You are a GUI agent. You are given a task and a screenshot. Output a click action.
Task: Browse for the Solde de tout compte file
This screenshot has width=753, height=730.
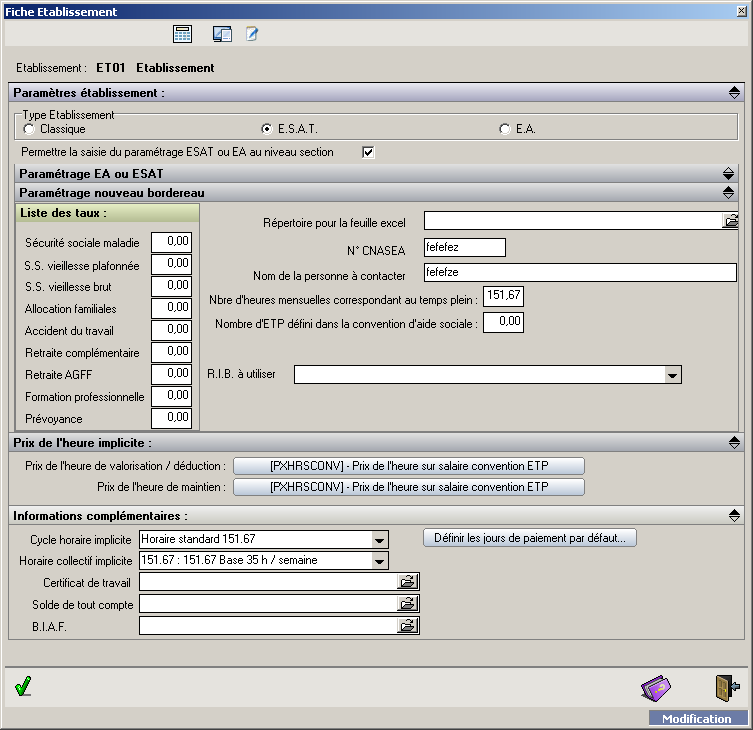tap(408, 604)
